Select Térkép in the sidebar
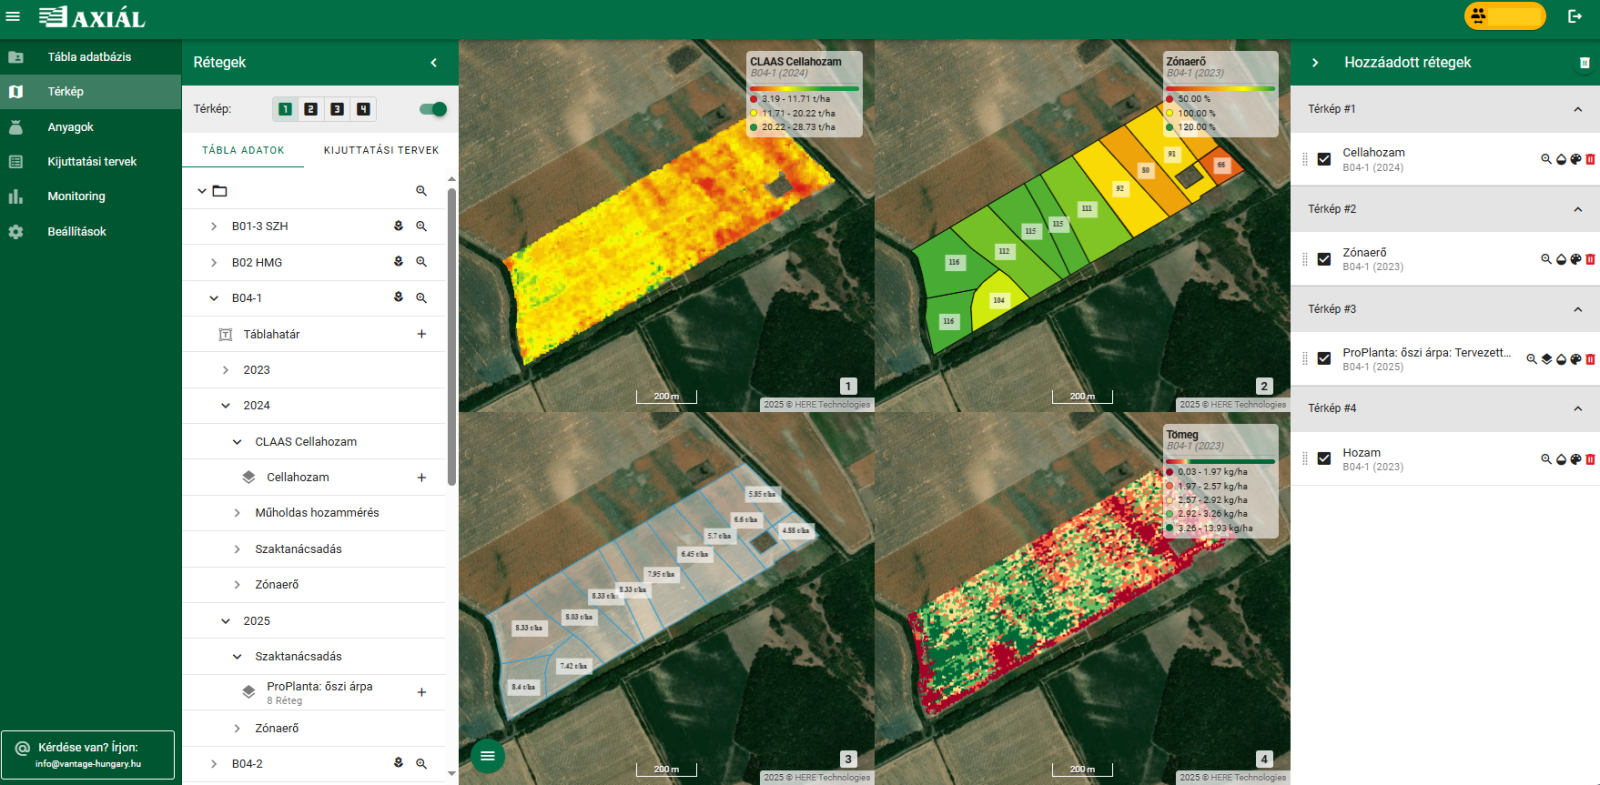Image resolution: width=1600 pixels, height=785 pixels. [x=90, y=91]
